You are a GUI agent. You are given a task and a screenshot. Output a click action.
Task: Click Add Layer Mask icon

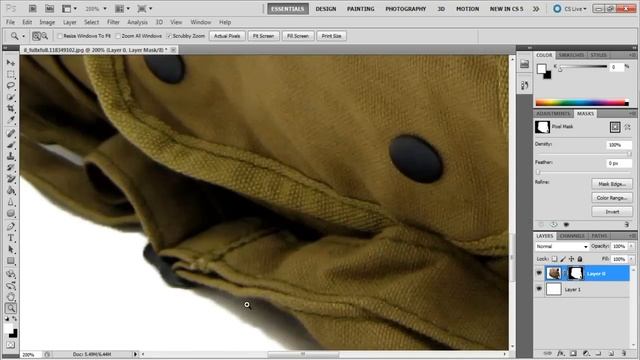coord(573,353)
